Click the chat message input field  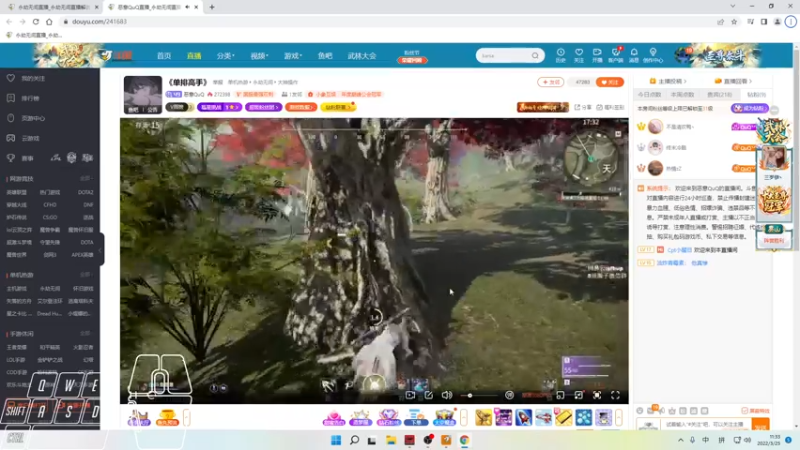click(706, 424)
